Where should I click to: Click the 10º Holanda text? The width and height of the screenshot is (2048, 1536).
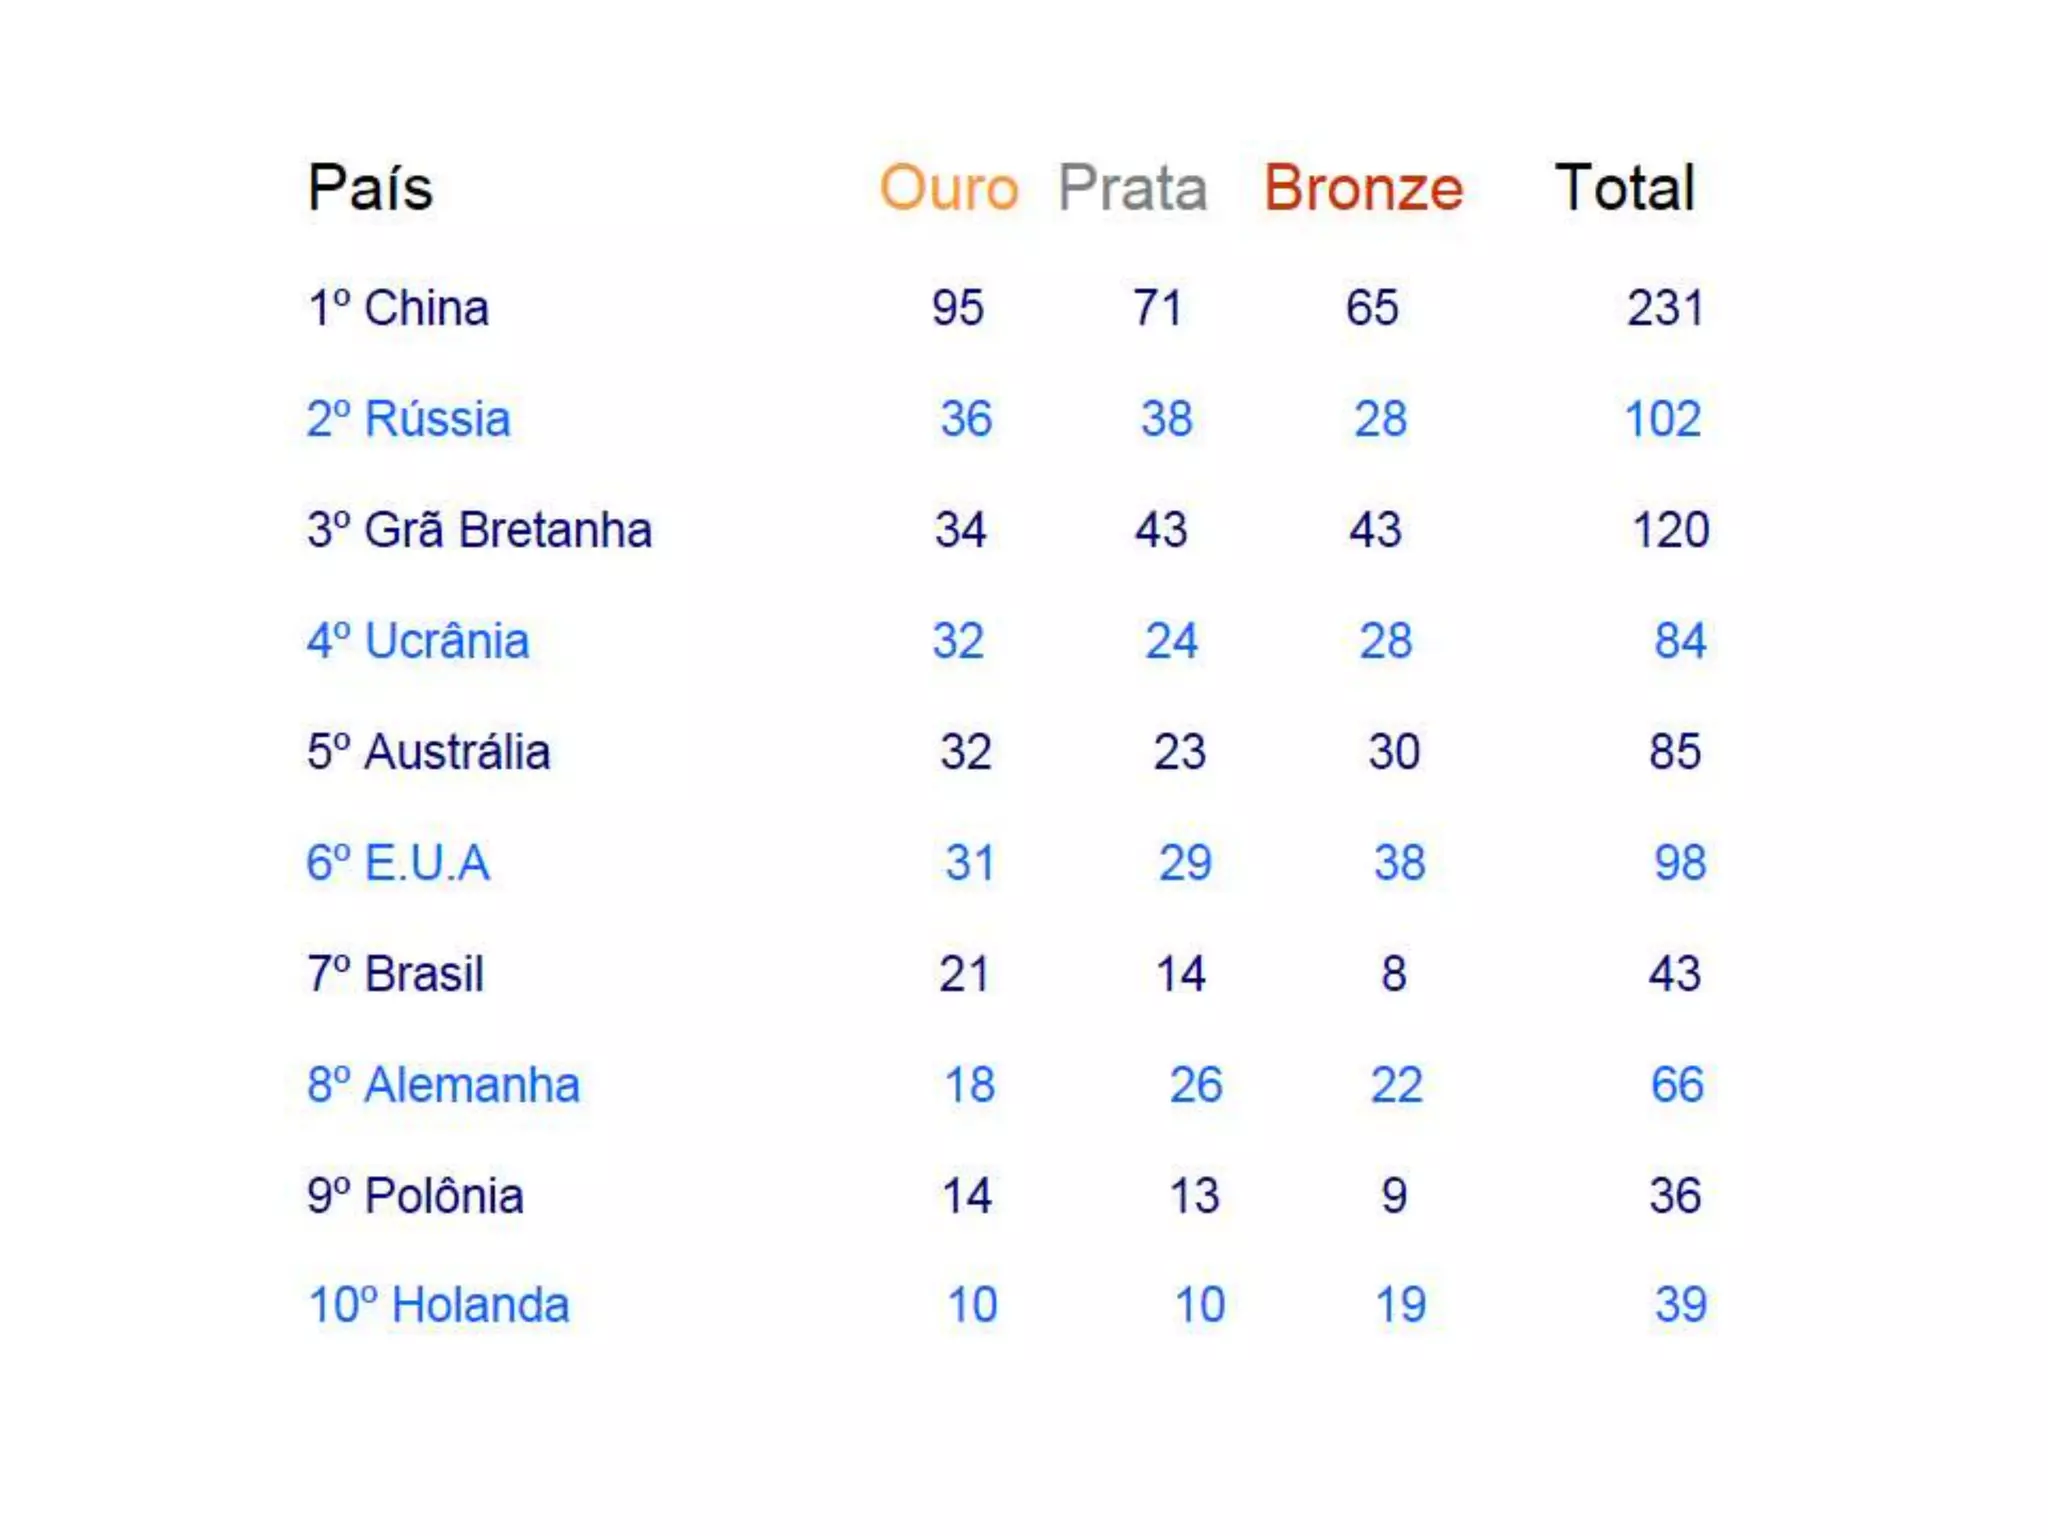(x=438, y=1305)
